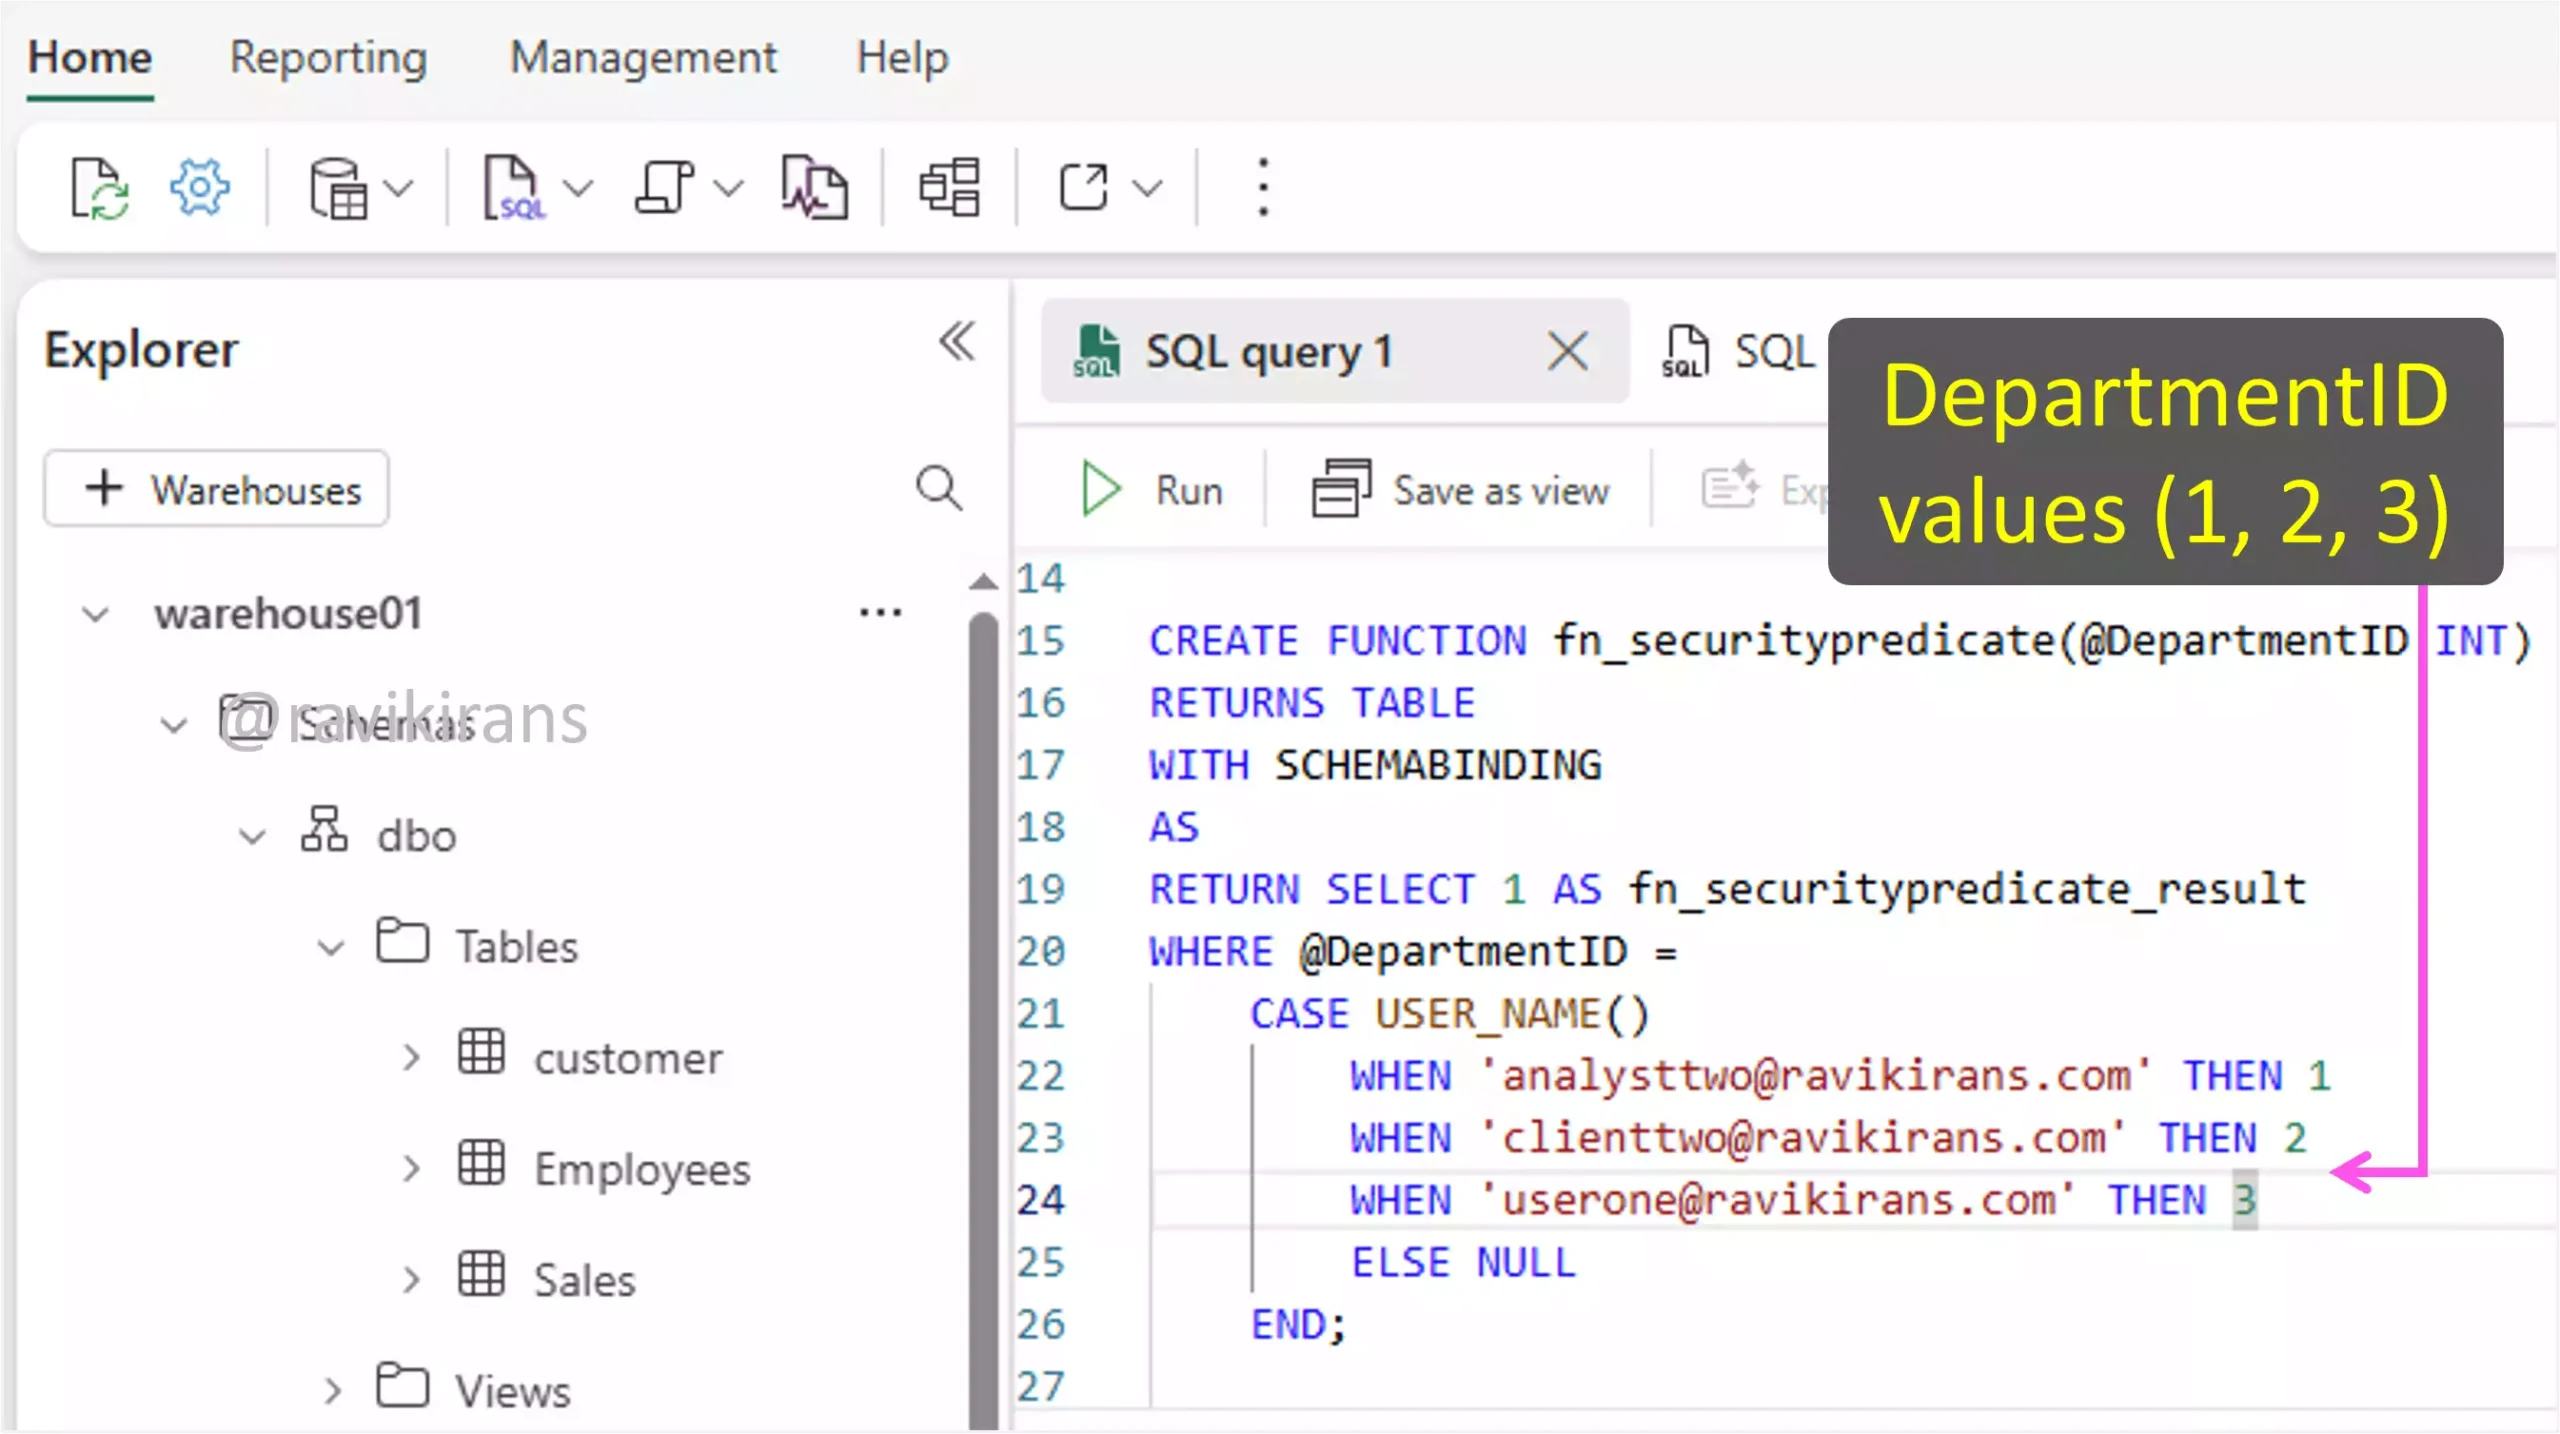Select the customer table name

coord(627,1058)
